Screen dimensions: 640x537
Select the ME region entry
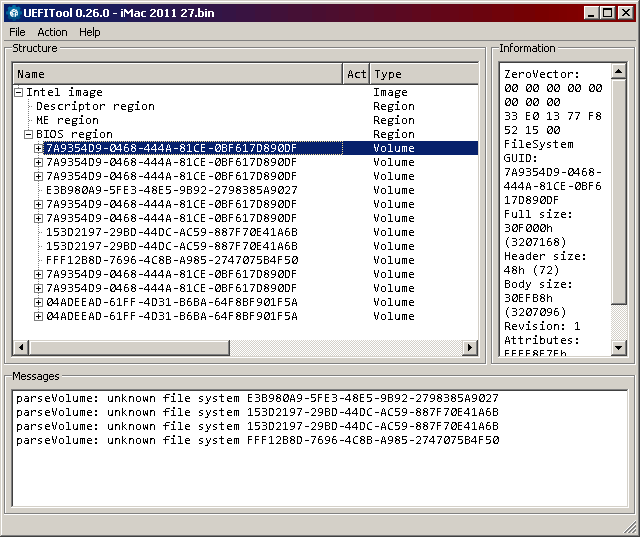[x=67, y=120]
